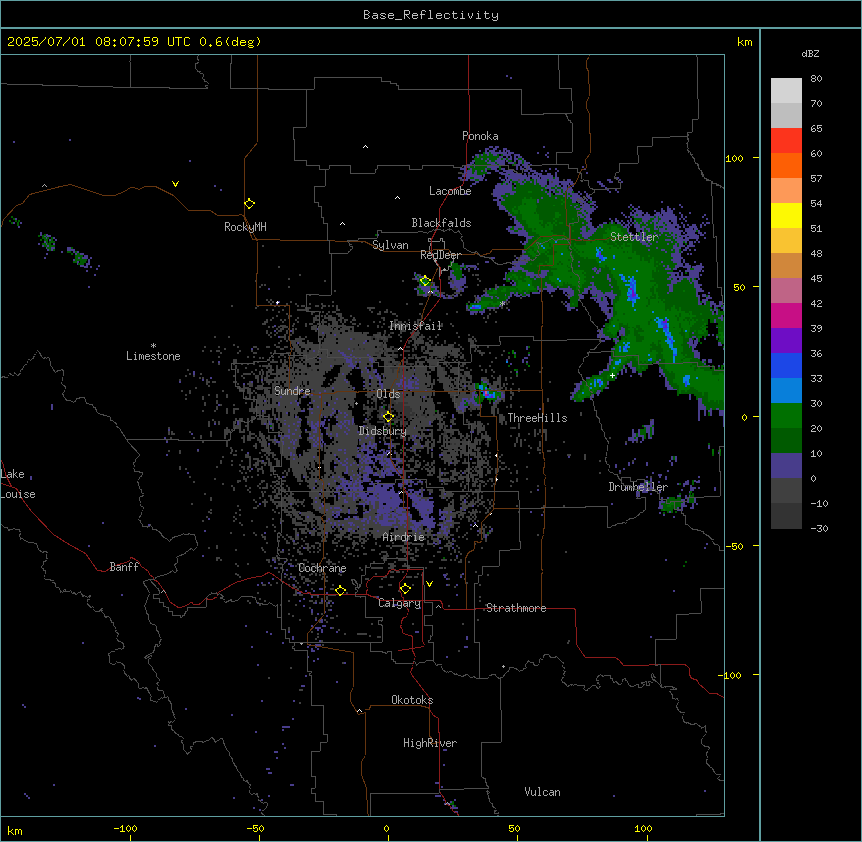This screenshot has height=842, width=862.
Task: Click the Strathmore city label
Action: [516, 608]
